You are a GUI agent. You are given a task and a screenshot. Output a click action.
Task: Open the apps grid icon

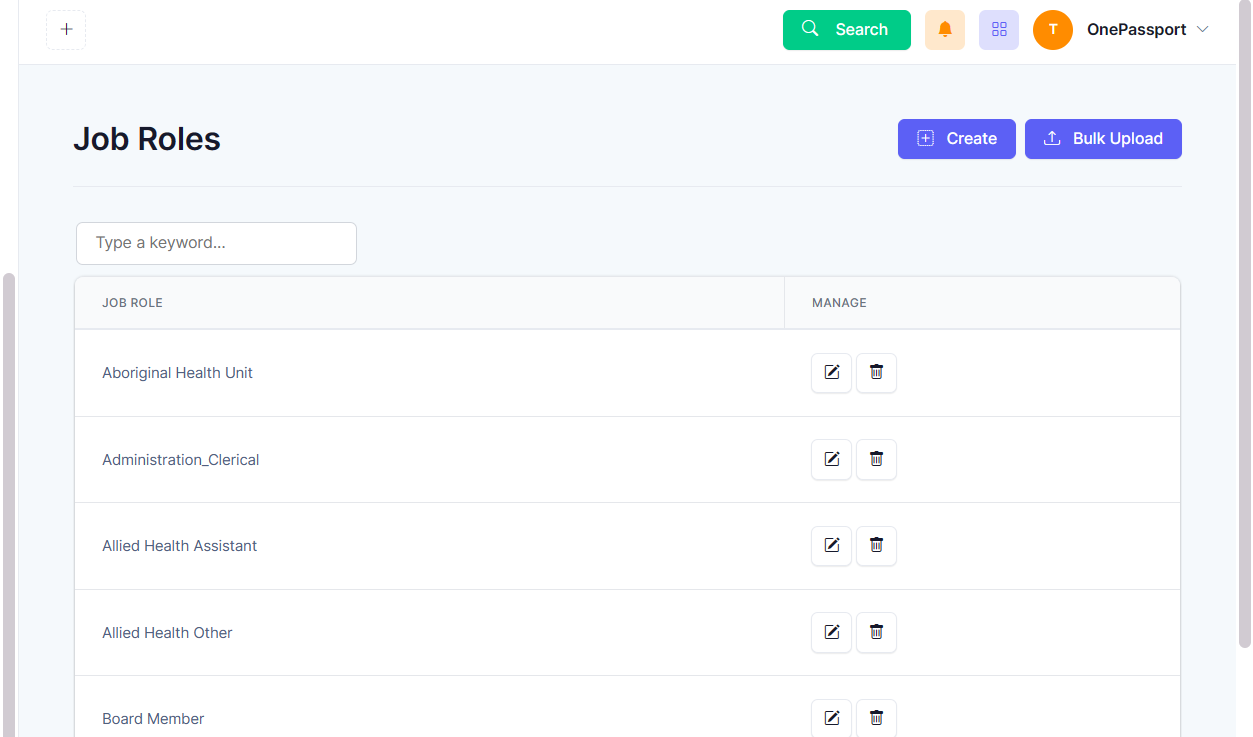pos(999,30)
